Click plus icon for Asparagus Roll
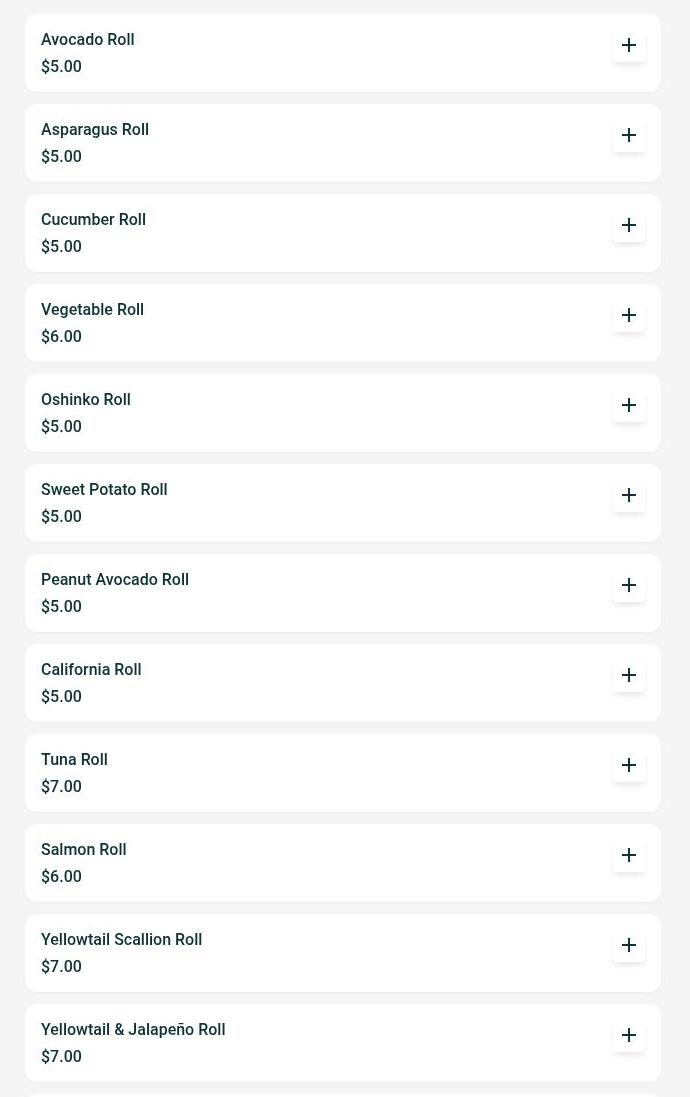Image resolution: width=690 pixels, height=1097 pixels. coord(629,135)
